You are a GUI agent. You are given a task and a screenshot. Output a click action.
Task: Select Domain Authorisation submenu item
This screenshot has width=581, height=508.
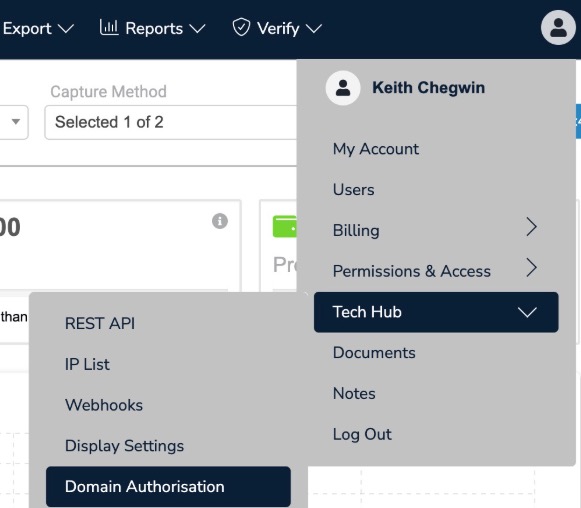click(168, 487)
